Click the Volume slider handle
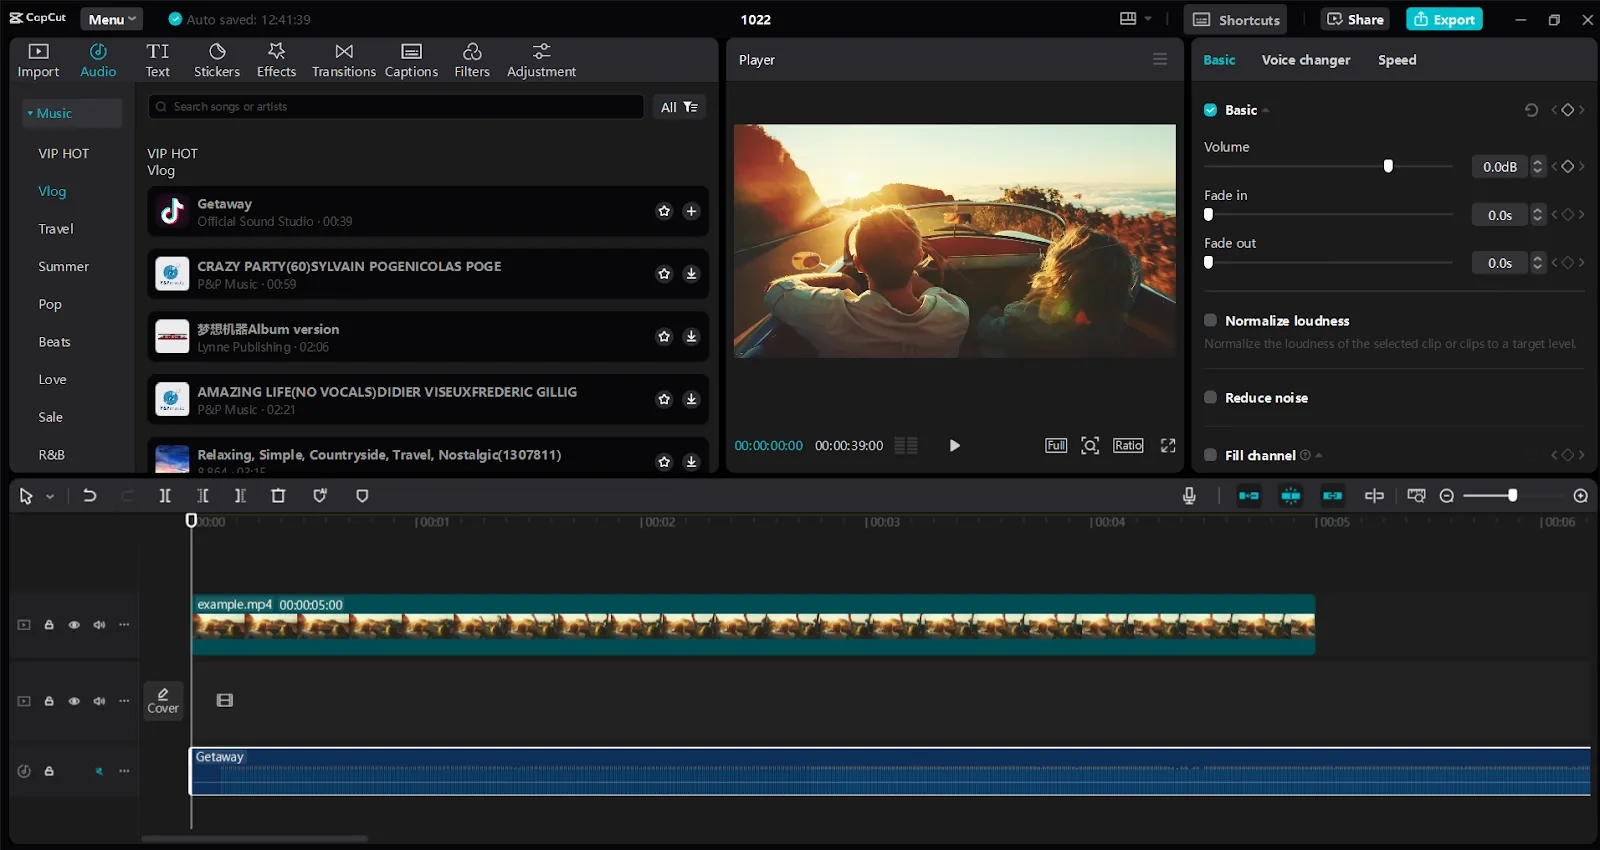 click(1388, 167)
